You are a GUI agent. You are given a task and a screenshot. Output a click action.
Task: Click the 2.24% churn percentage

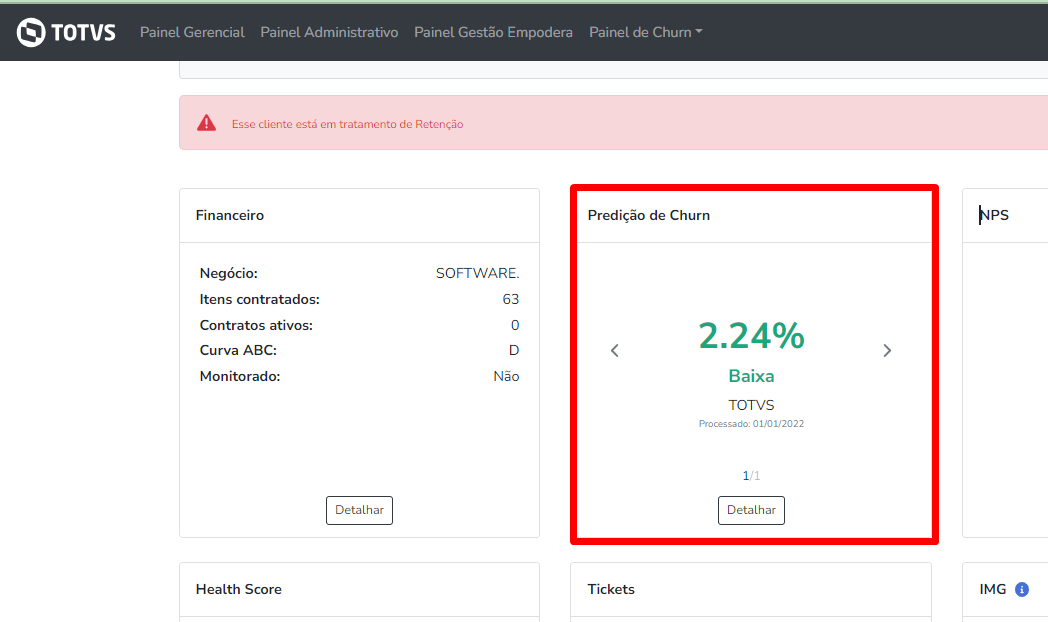pos(751,336)
